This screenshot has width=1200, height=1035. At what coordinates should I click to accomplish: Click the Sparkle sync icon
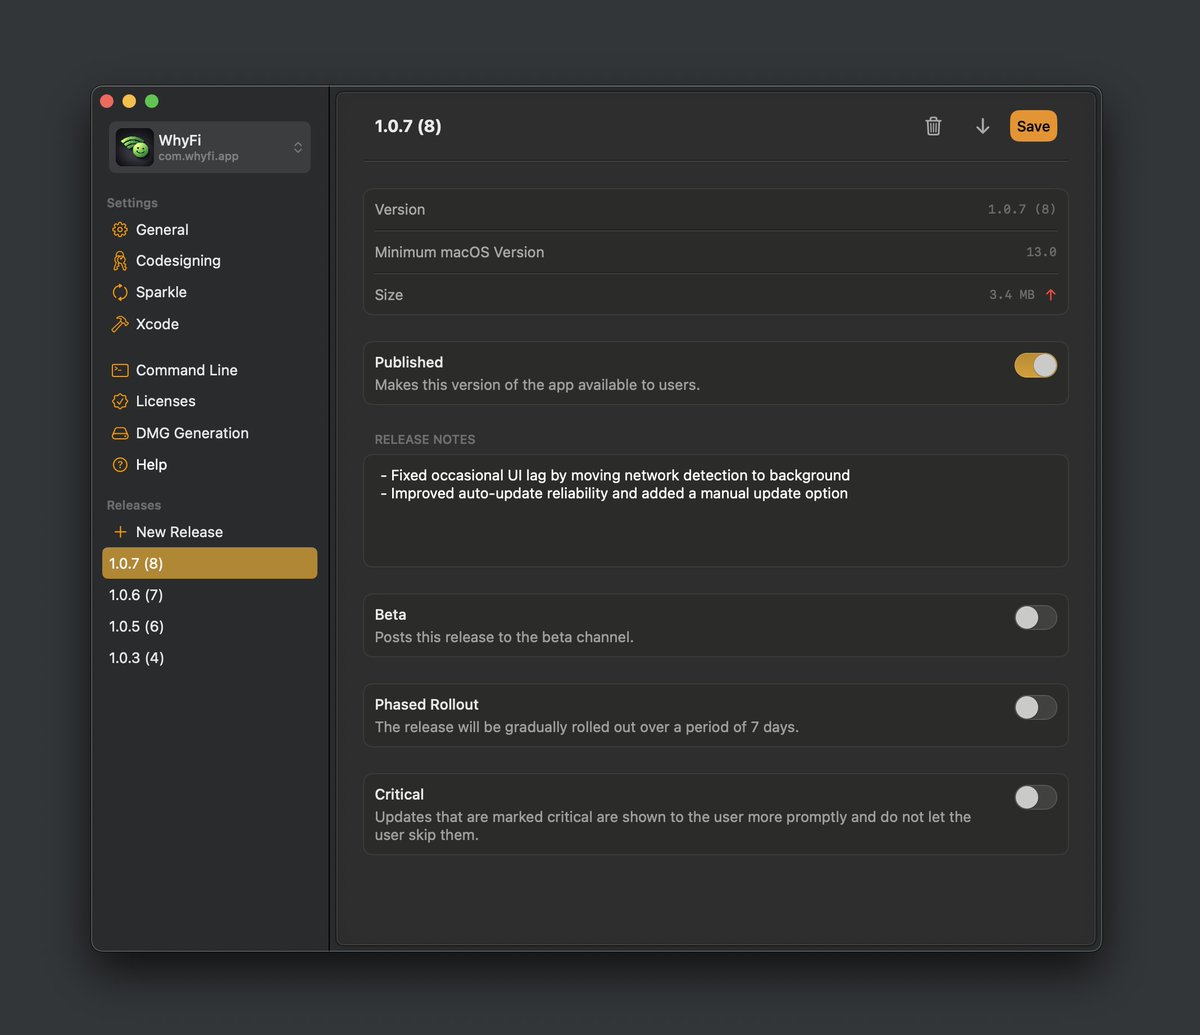pyautogui.click(x=120, y=292)
